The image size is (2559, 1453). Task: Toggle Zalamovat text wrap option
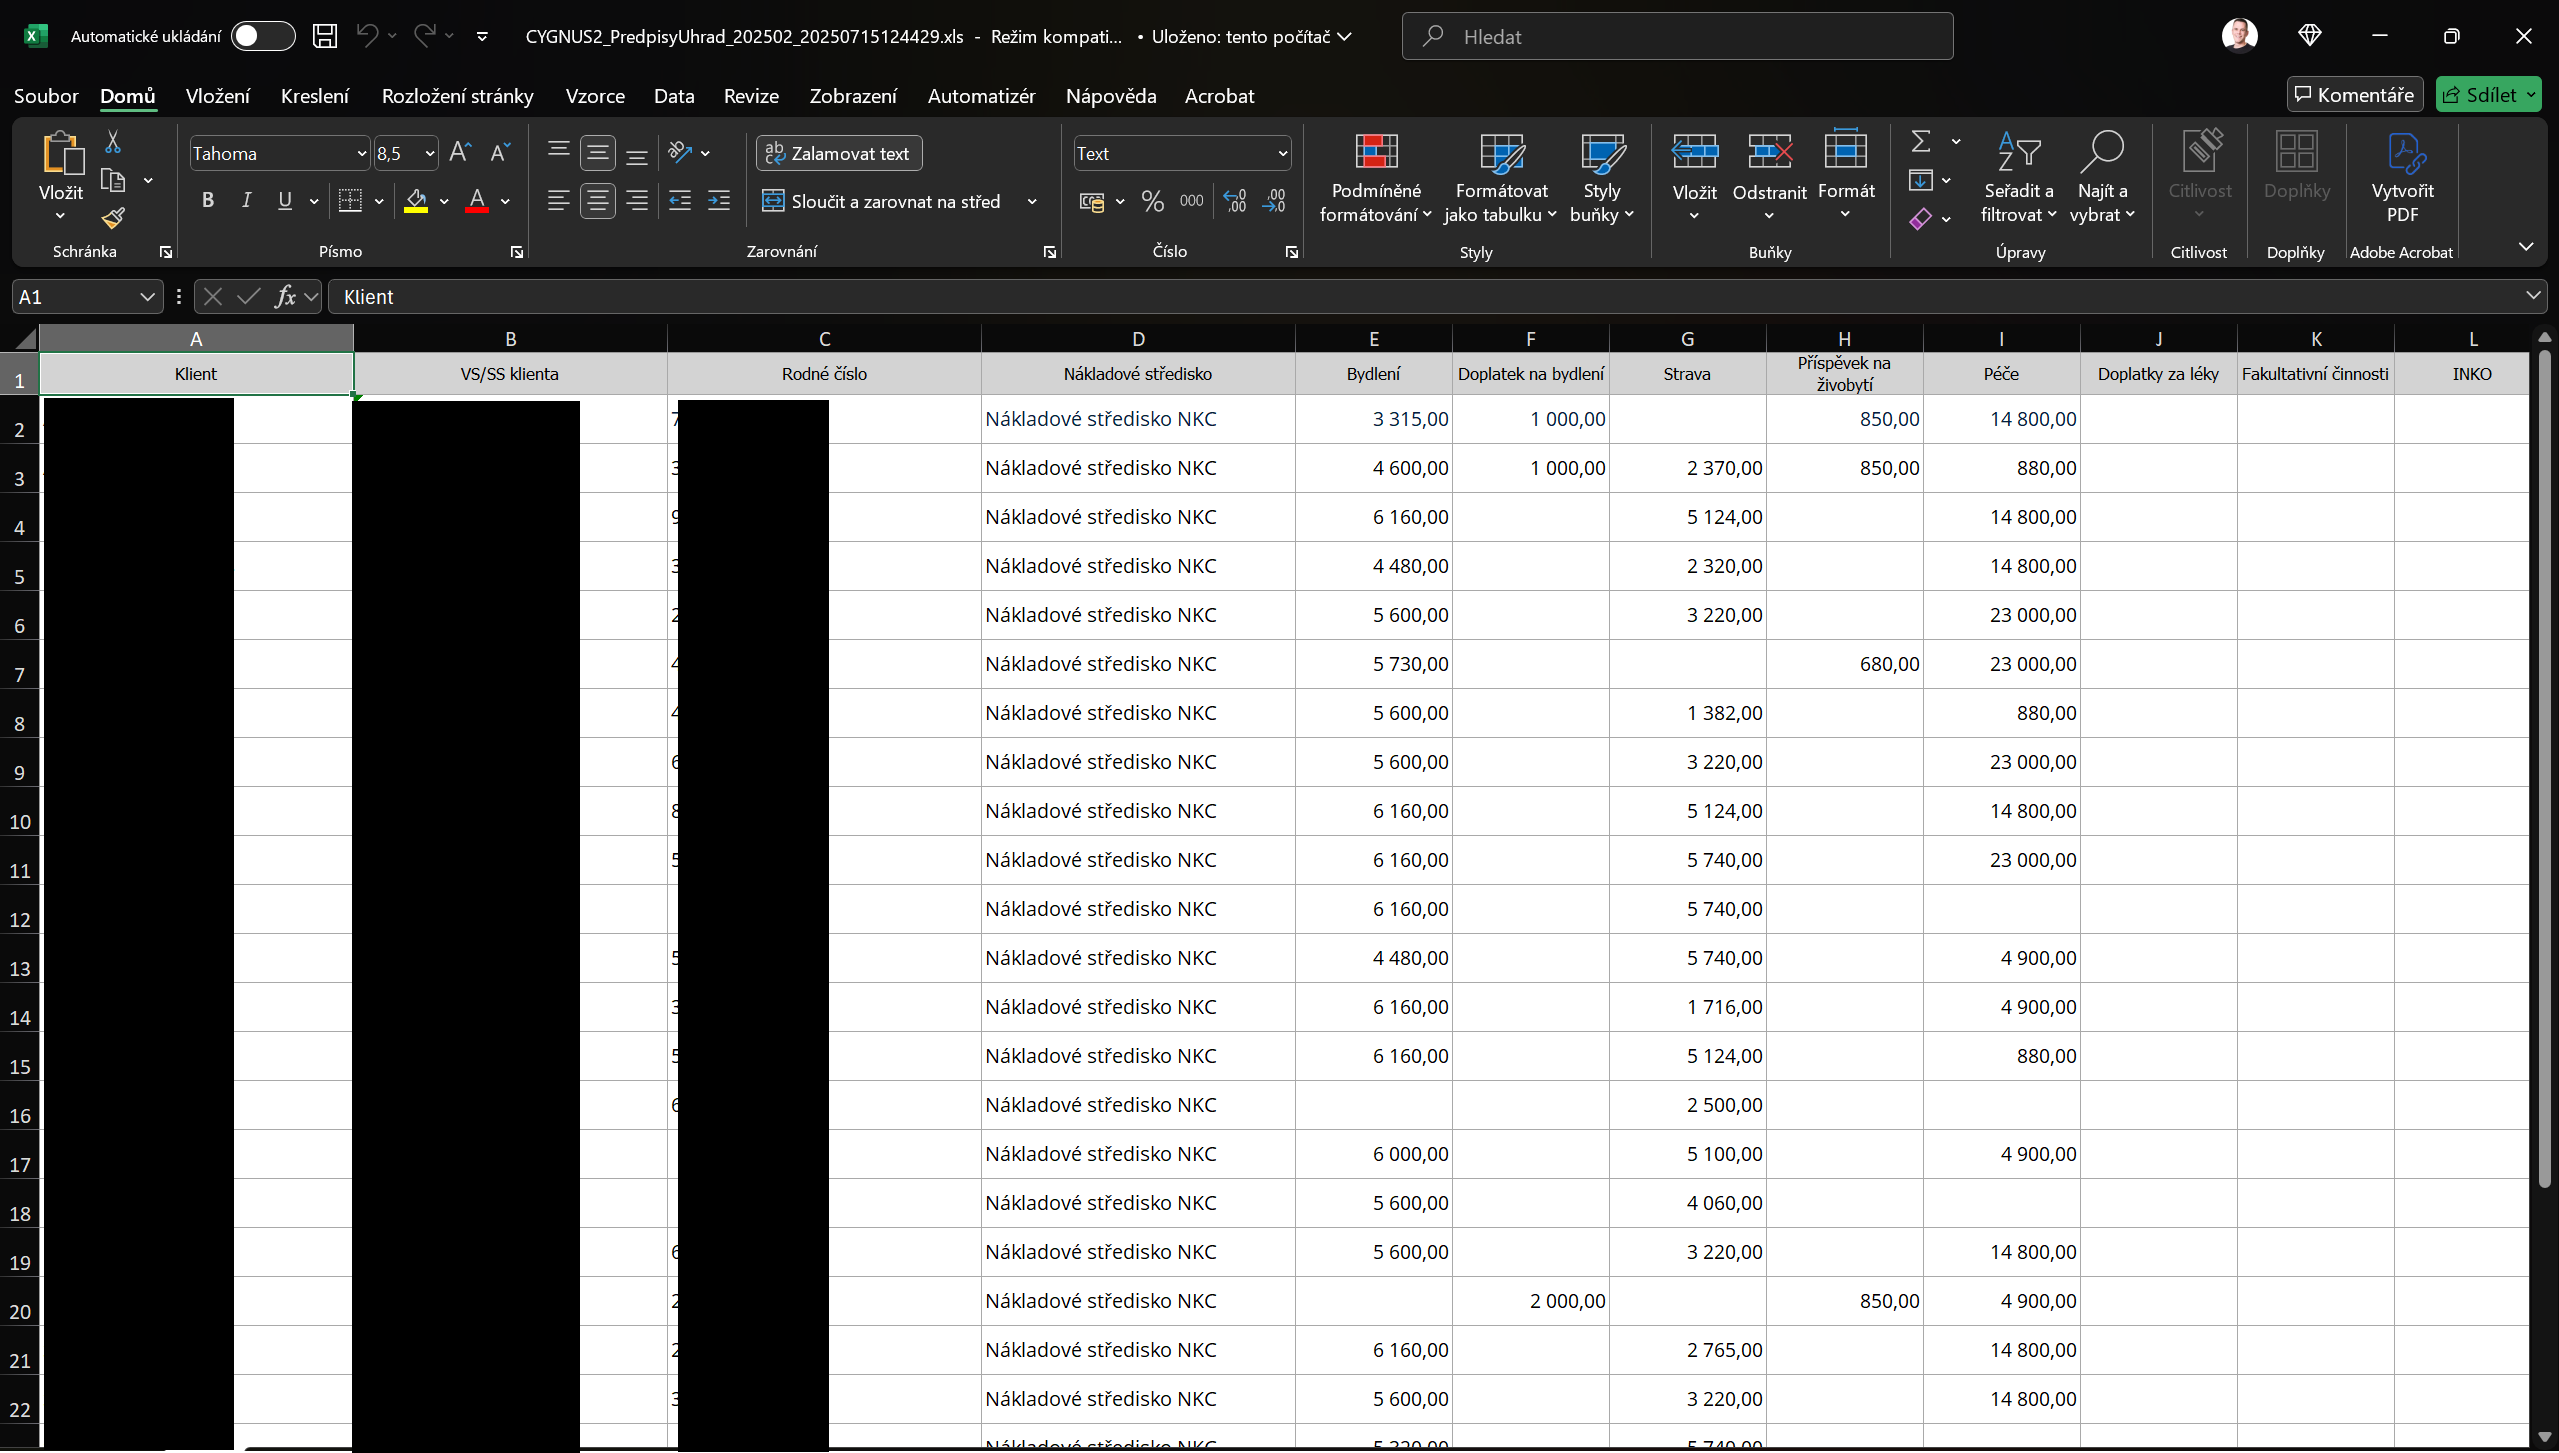(838, 153)
